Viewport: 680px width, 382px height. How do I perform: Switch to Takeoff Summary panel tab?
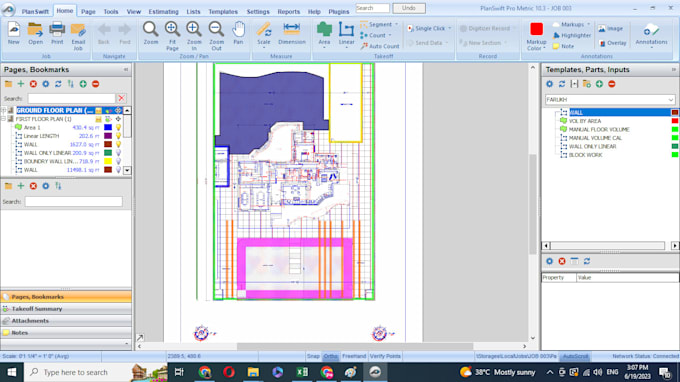66,309
